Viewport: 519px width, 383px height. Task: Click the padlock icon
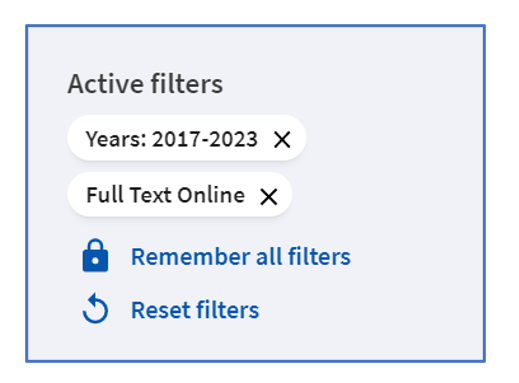coord(95,256)
